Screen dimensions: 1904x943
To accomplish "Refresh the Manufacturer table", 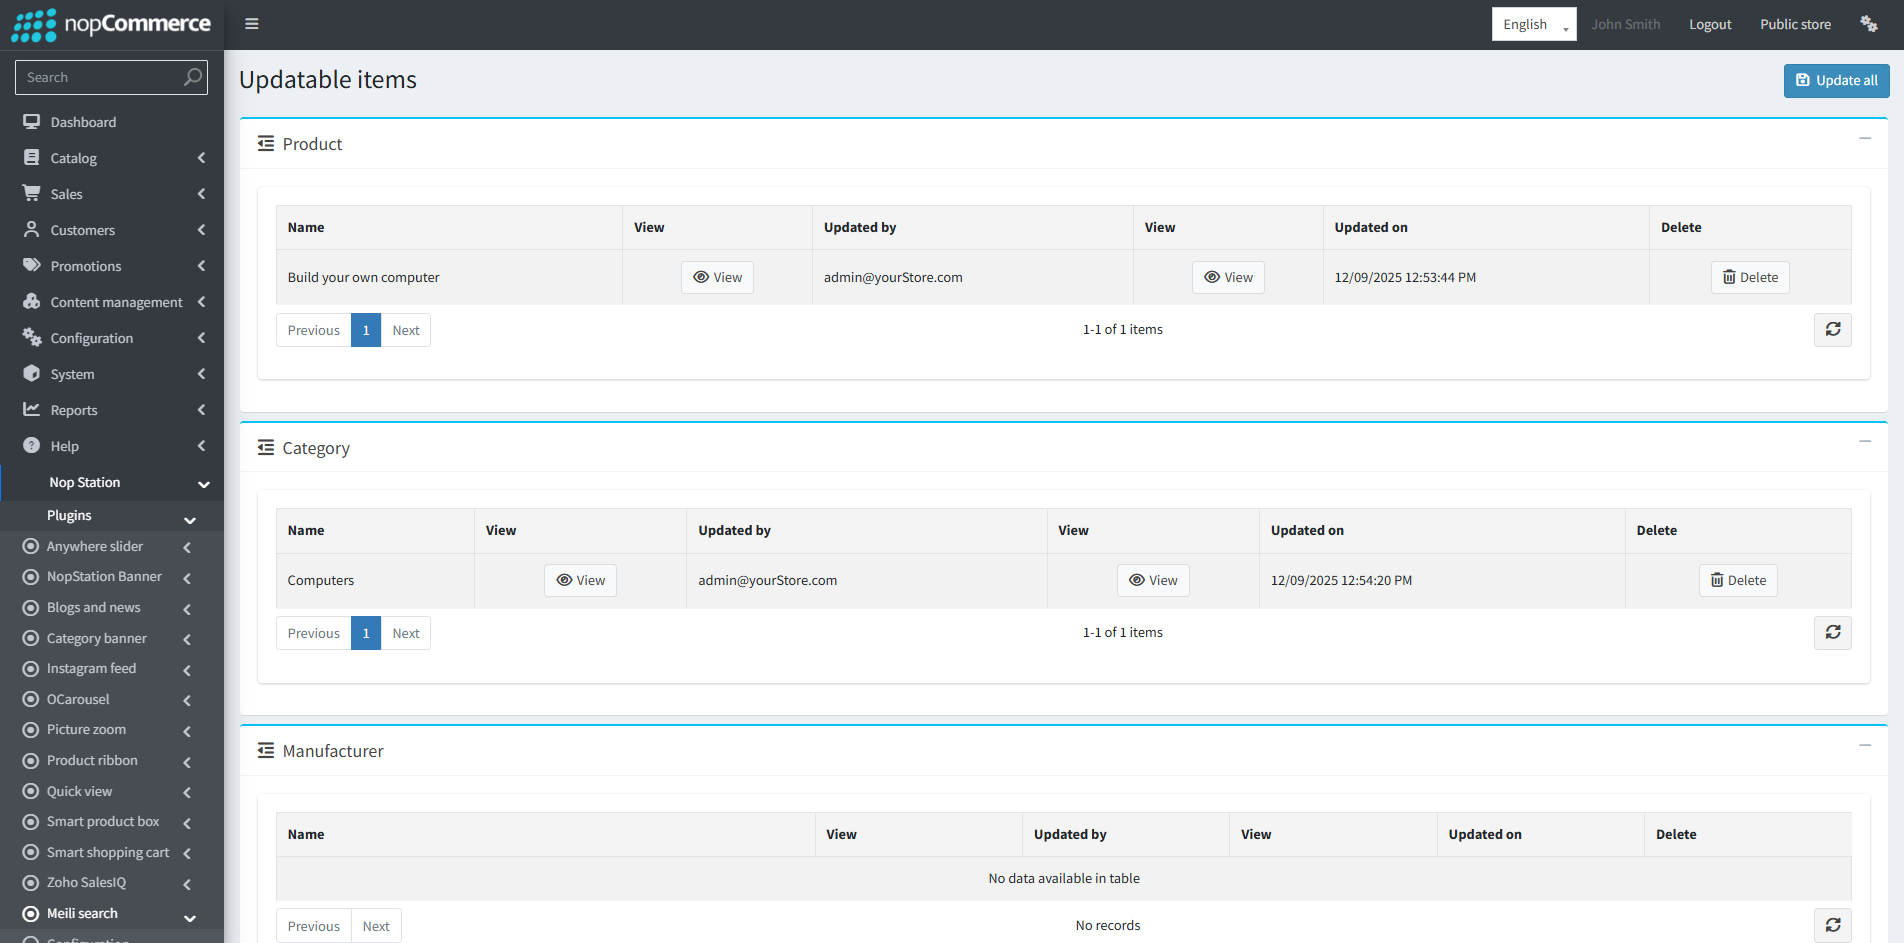I will (x=1832, y=925).
